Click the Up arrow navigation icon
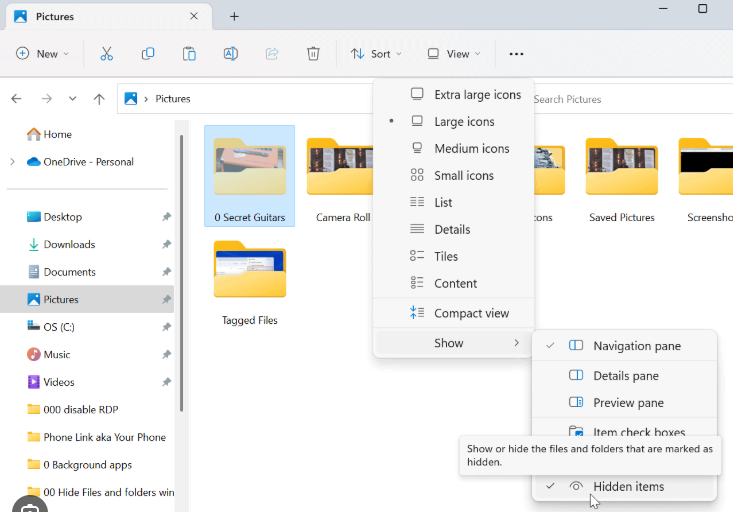 [99, 99]
